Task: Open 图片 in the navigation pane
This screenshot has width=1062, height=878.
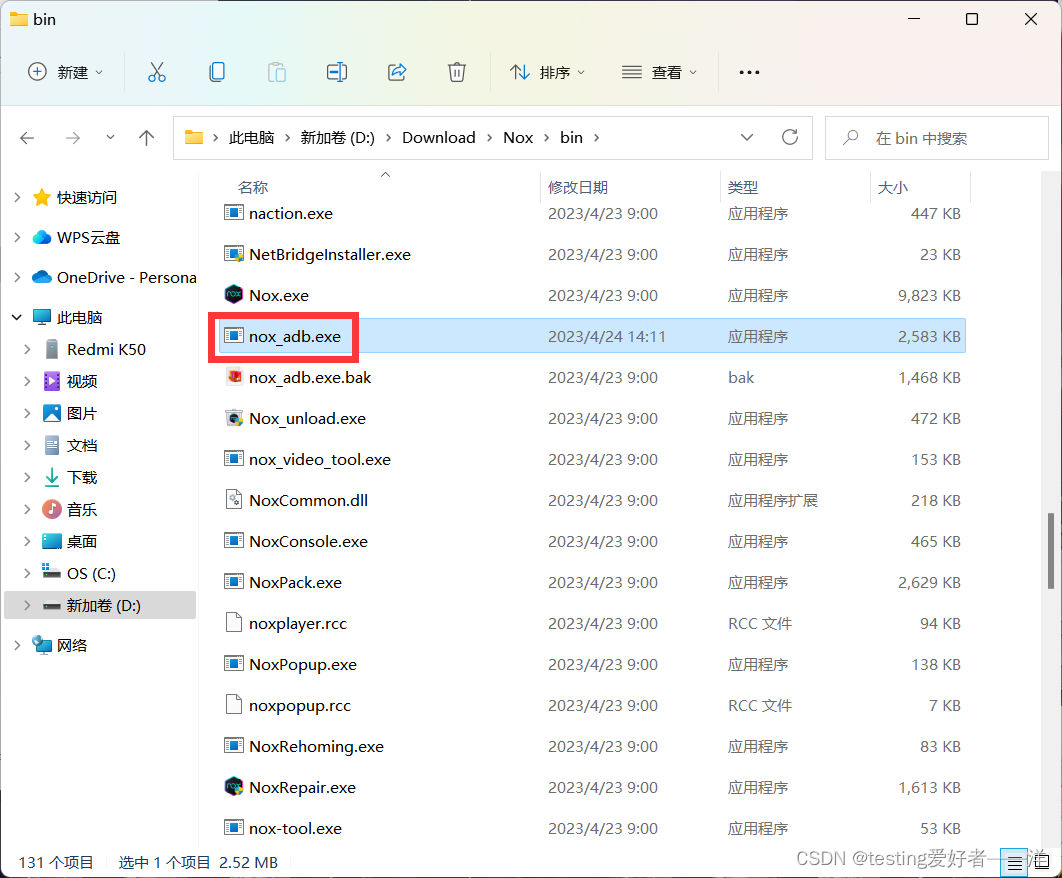Action: tap(70, 413)
